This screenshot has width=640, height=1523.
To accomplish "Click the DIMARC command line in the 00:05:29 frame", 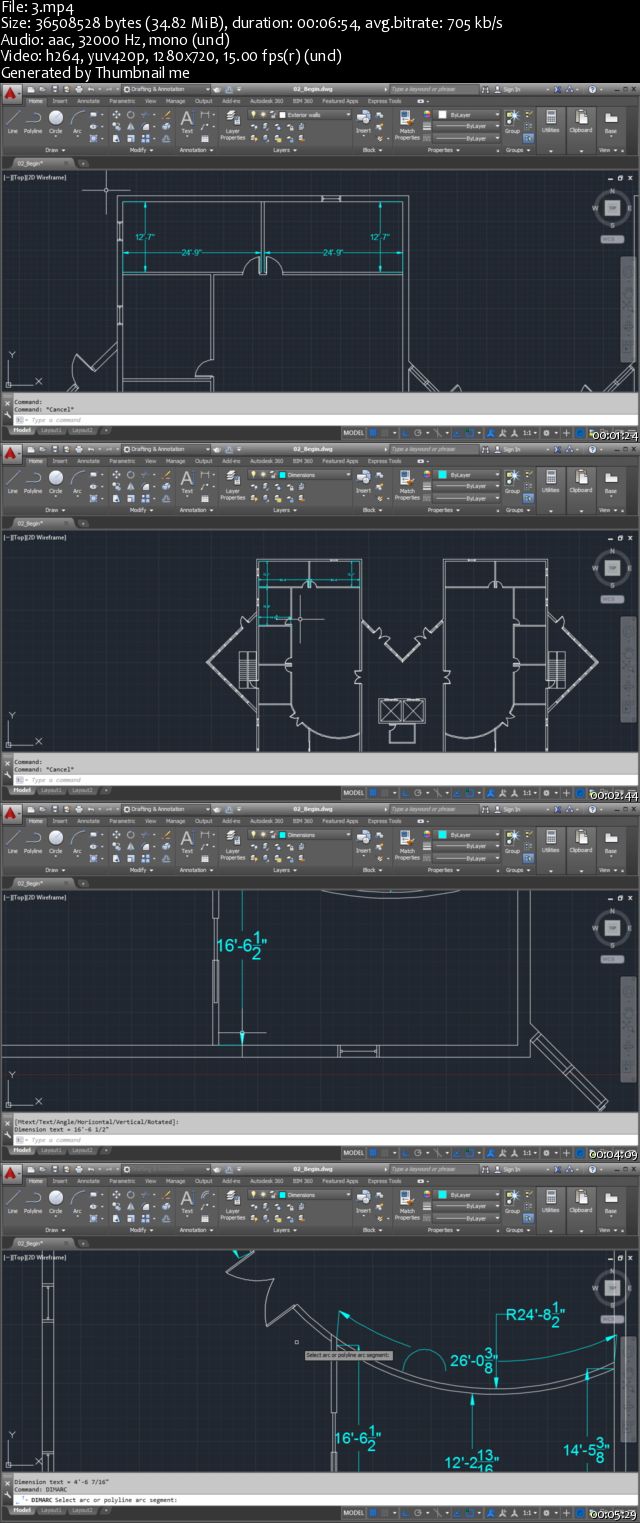I will click(325, 1500).
